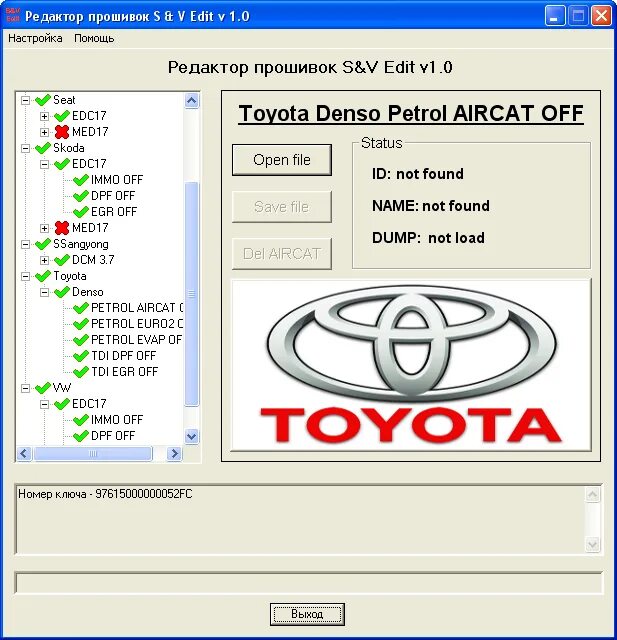
Task: Click the Номер ключа text line
Action: [105, 494]
